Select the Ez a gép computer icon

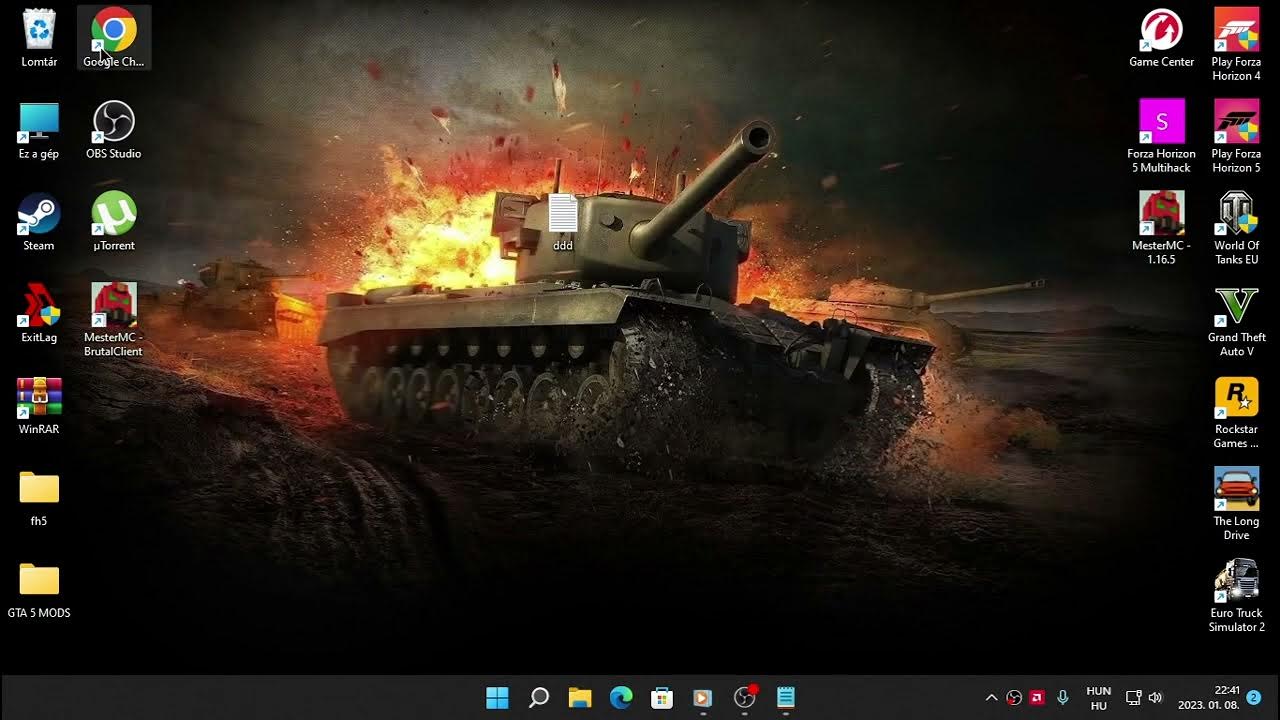point(39,130)
